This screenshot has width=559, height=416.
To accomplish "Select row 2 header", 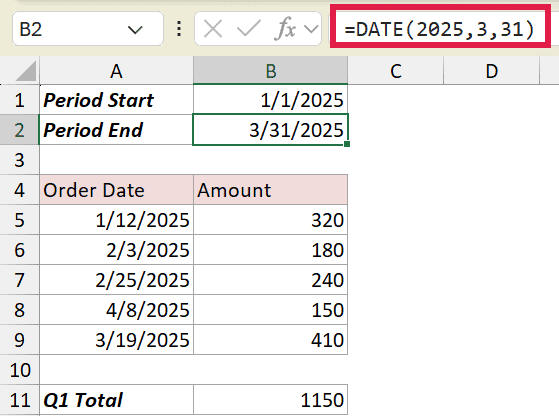I will coord(19,130).
